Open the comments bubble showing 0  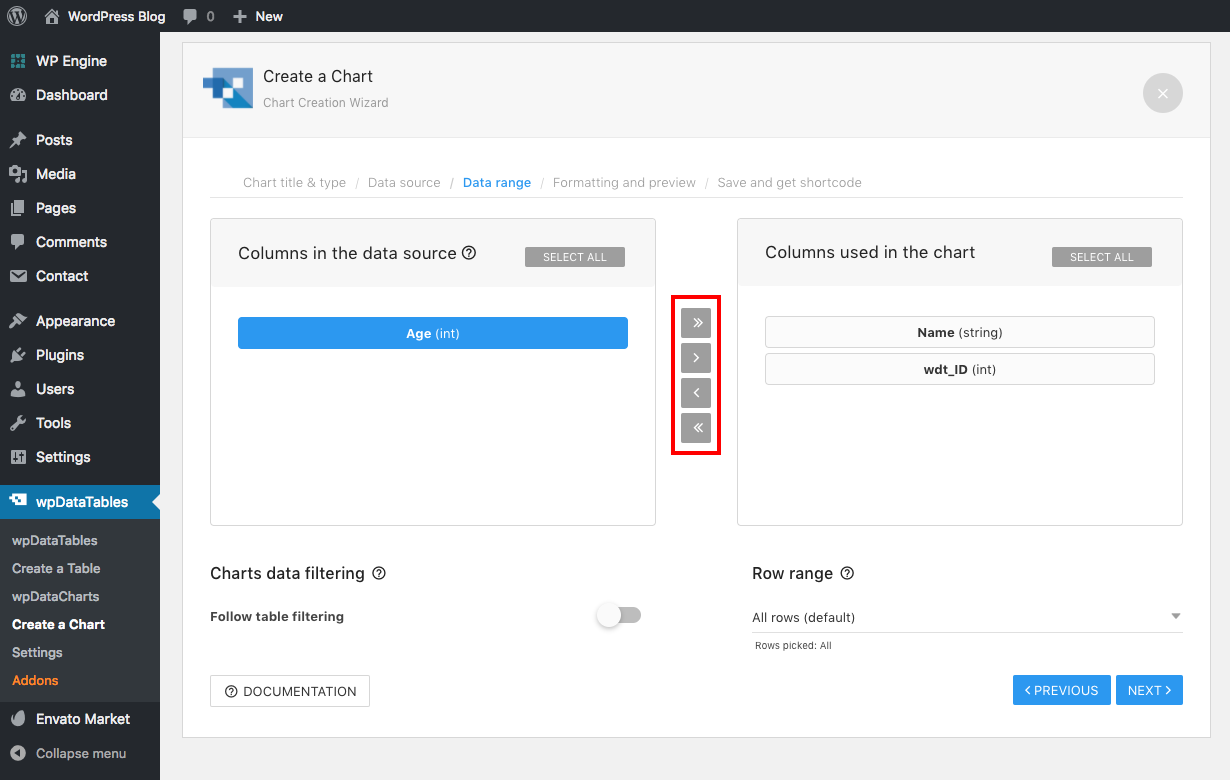[198, 16]
